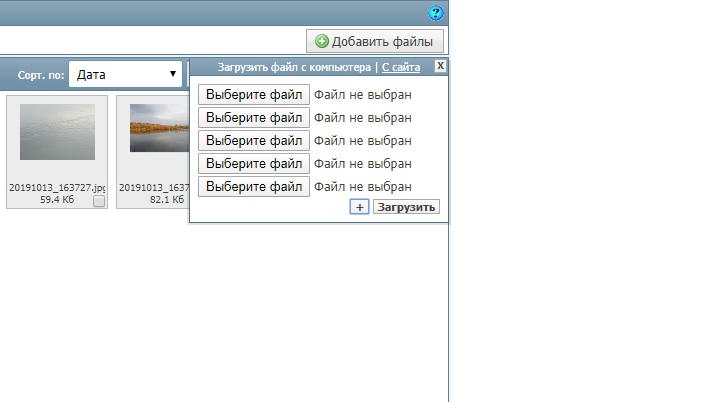Click the last Файл не выбран label

363,187
